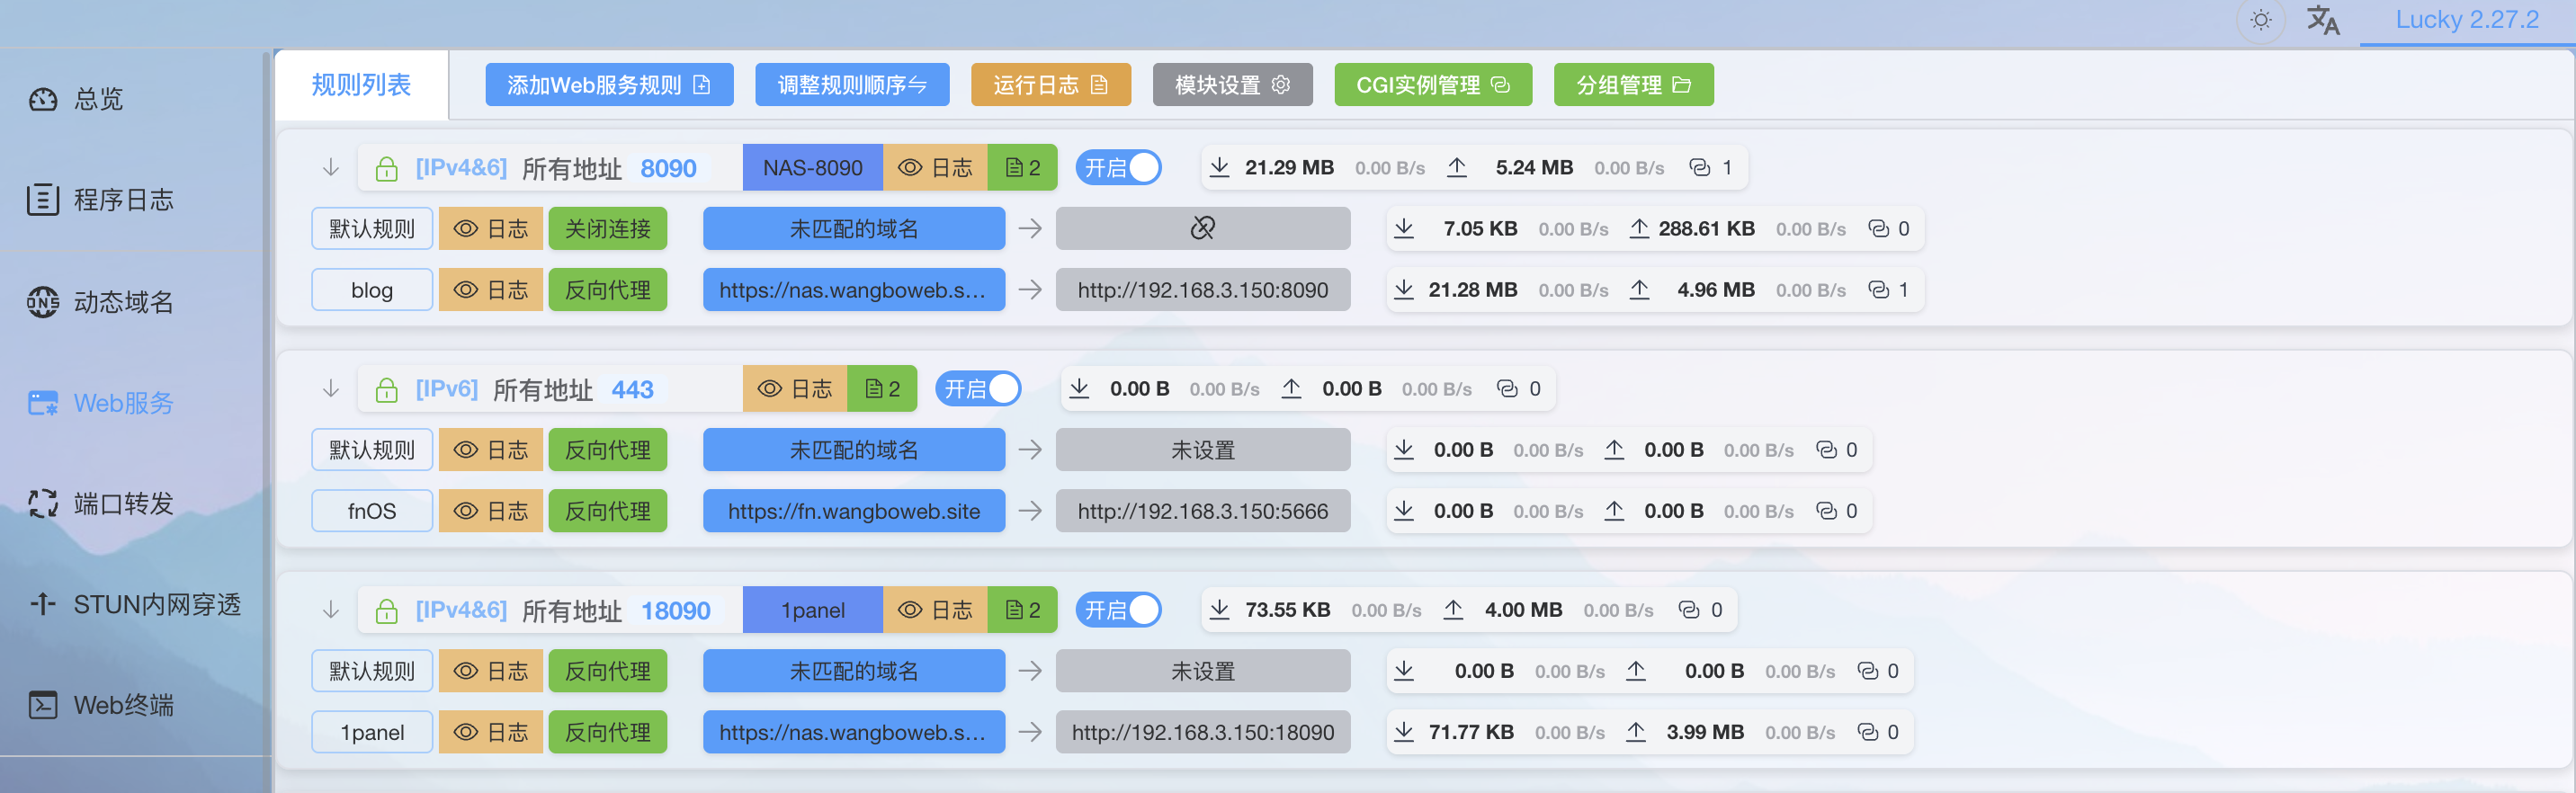The width and height of the screenshot is (2576, 793).
Task: Click the STUN内网穿透 sidebar icon
Action: point(43,604)
